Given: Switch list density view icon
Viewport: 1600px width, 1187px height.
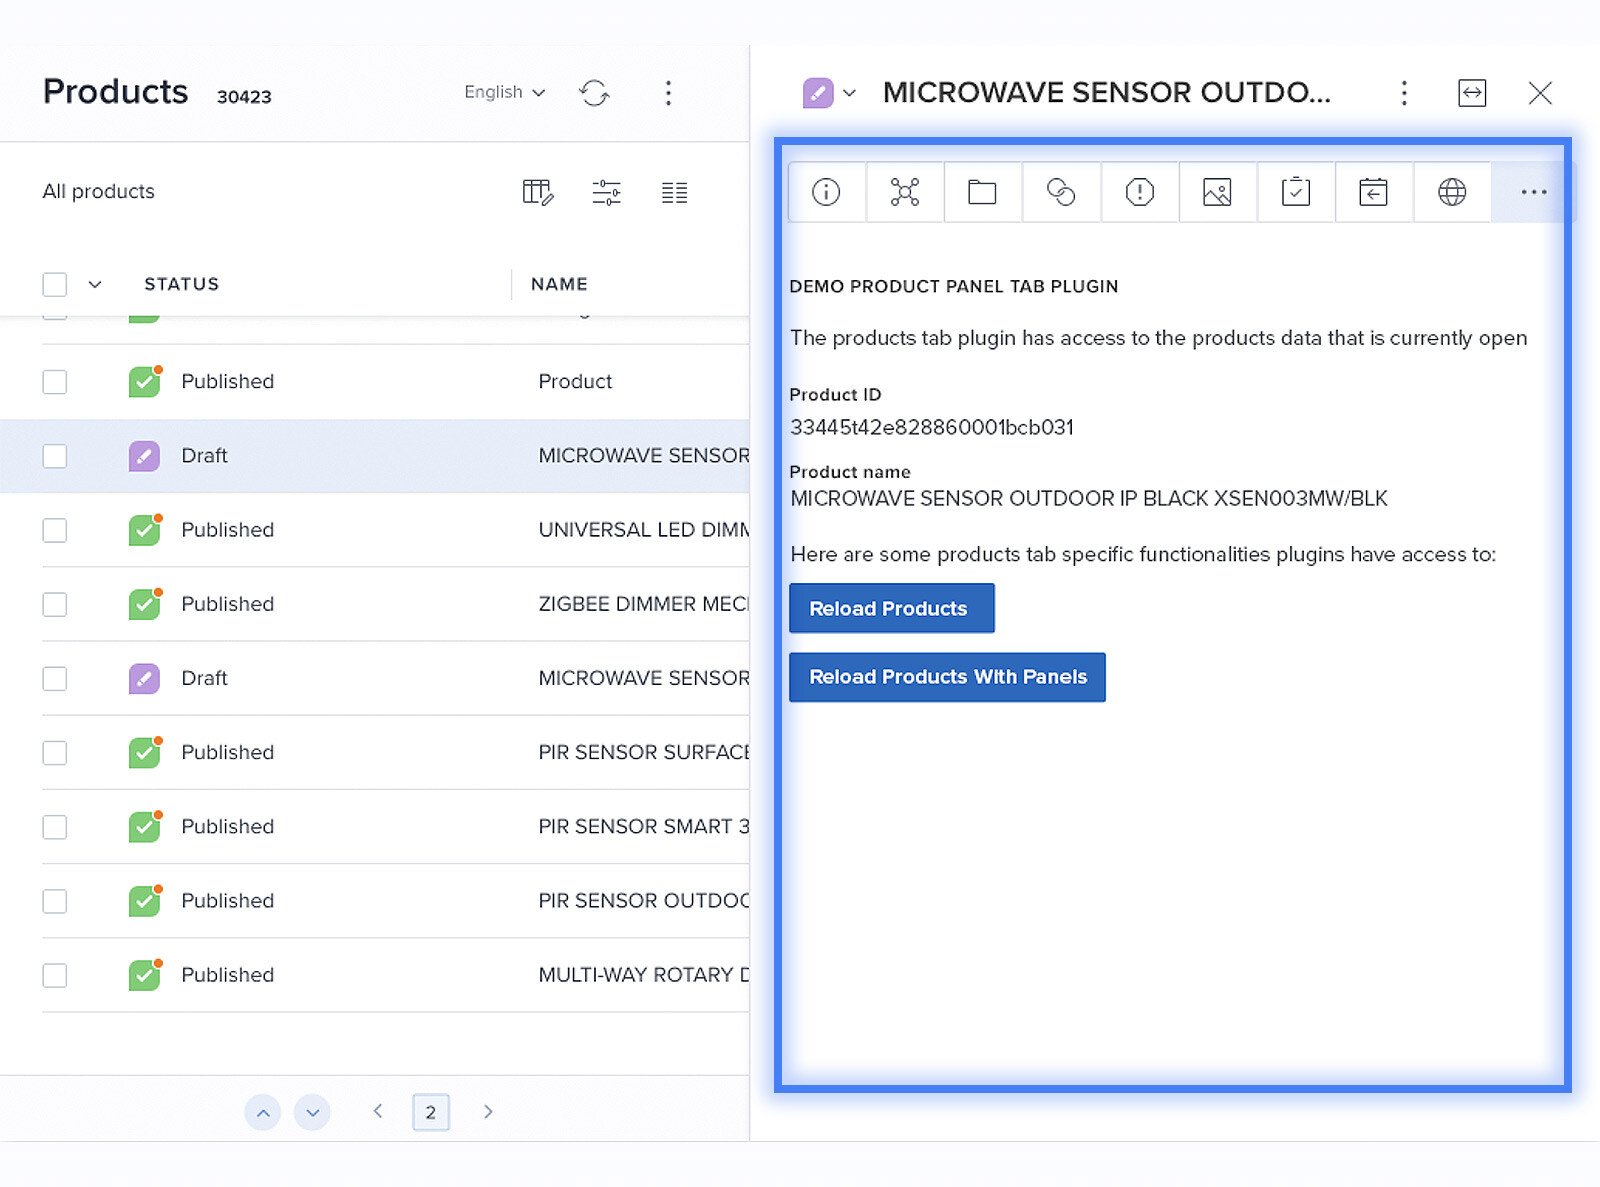Looking at the screenshot, I should 674,192.
